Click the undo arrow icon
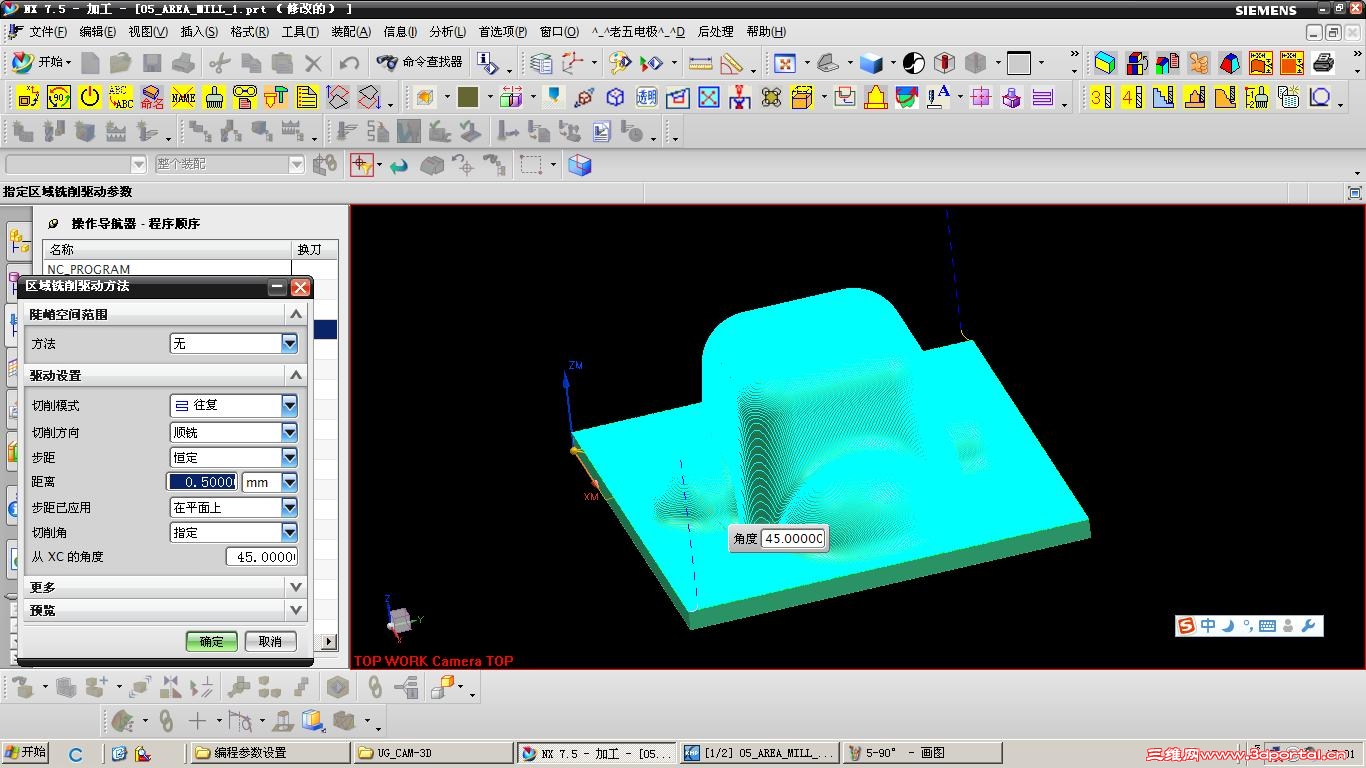Screen dimensions: 1366x768 coord(349,63)
